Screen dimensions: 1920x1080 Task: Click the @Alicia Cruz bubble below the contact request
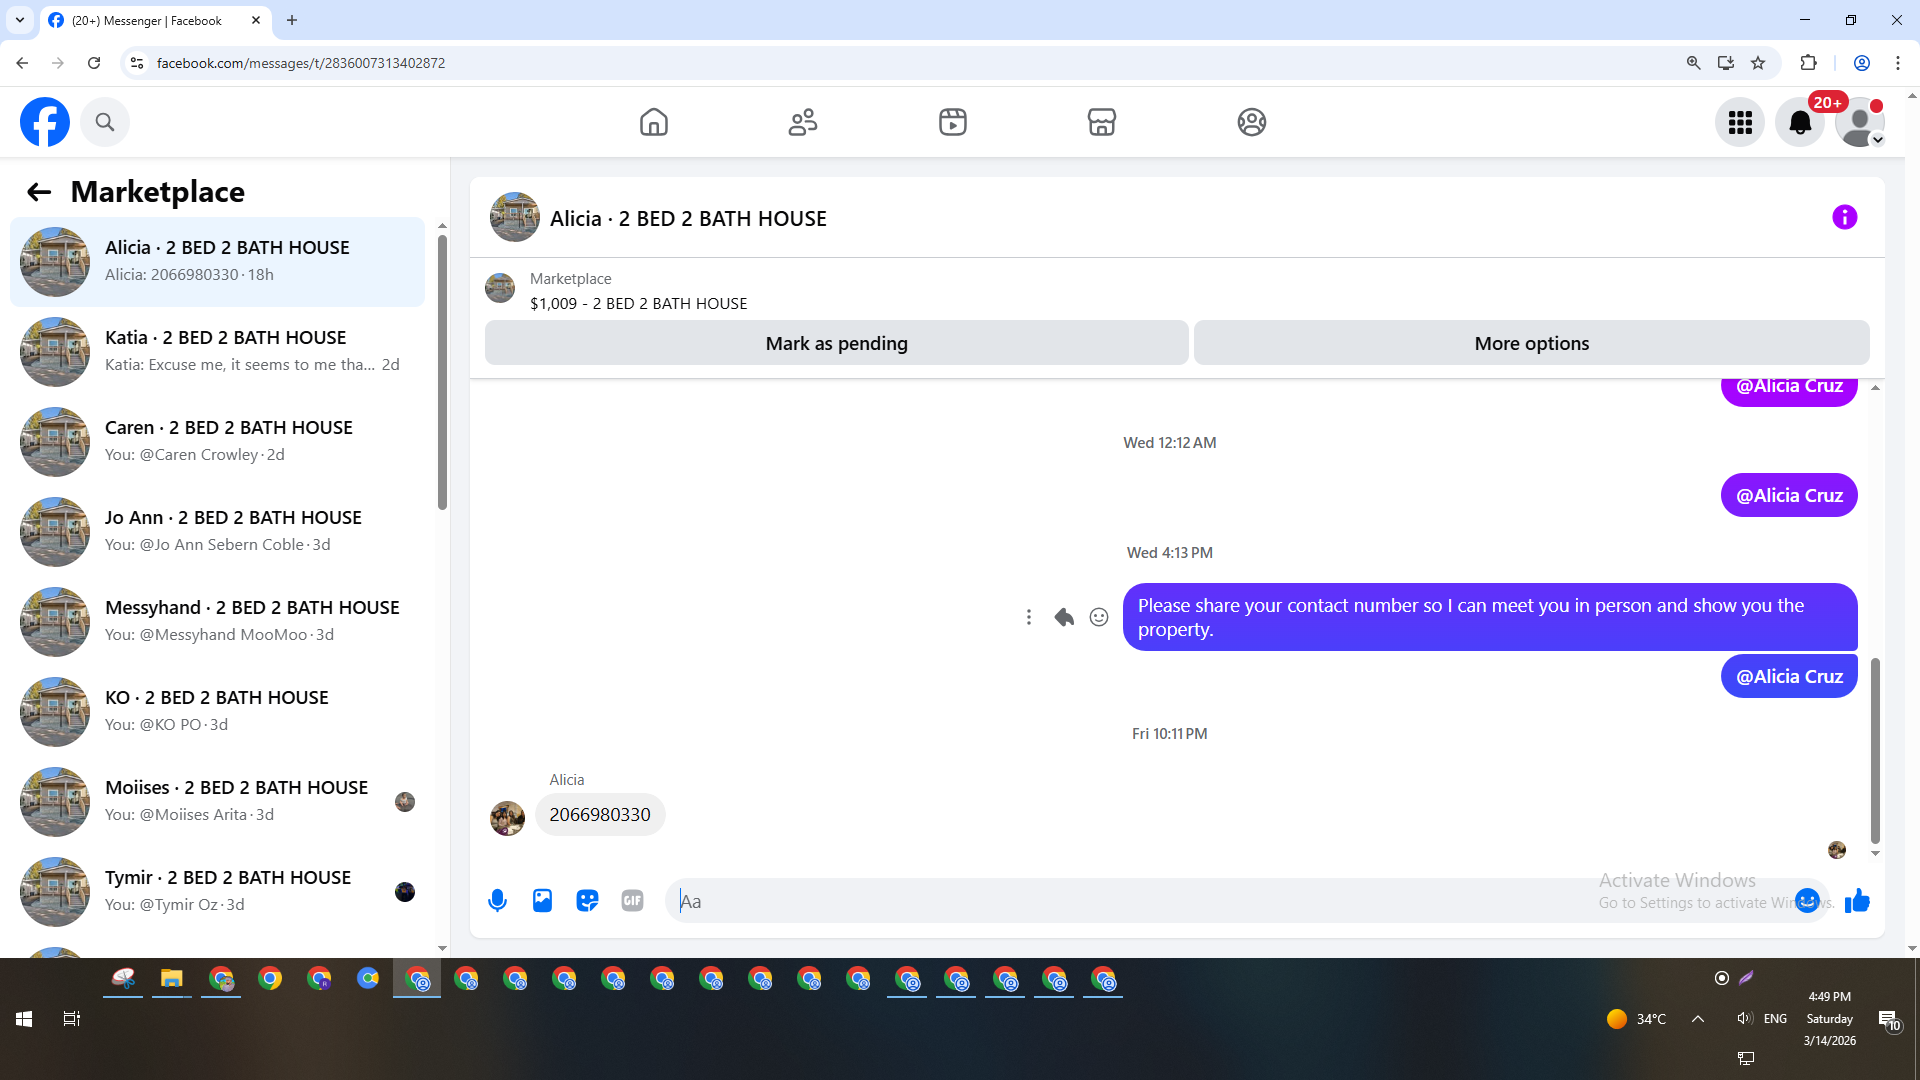pyautogui.click(x=1789, y=676)
